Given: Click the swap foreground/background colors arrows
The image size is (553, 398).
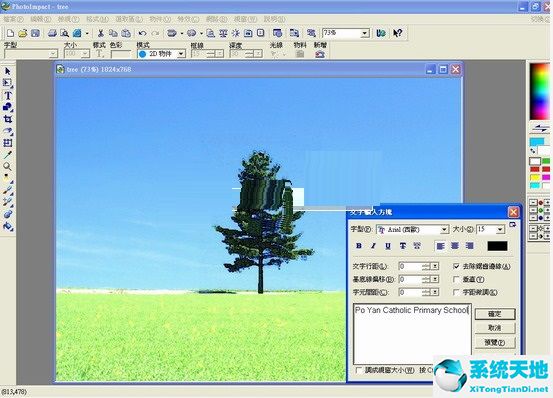Looking at the screenshot, I should pos(540,129).
